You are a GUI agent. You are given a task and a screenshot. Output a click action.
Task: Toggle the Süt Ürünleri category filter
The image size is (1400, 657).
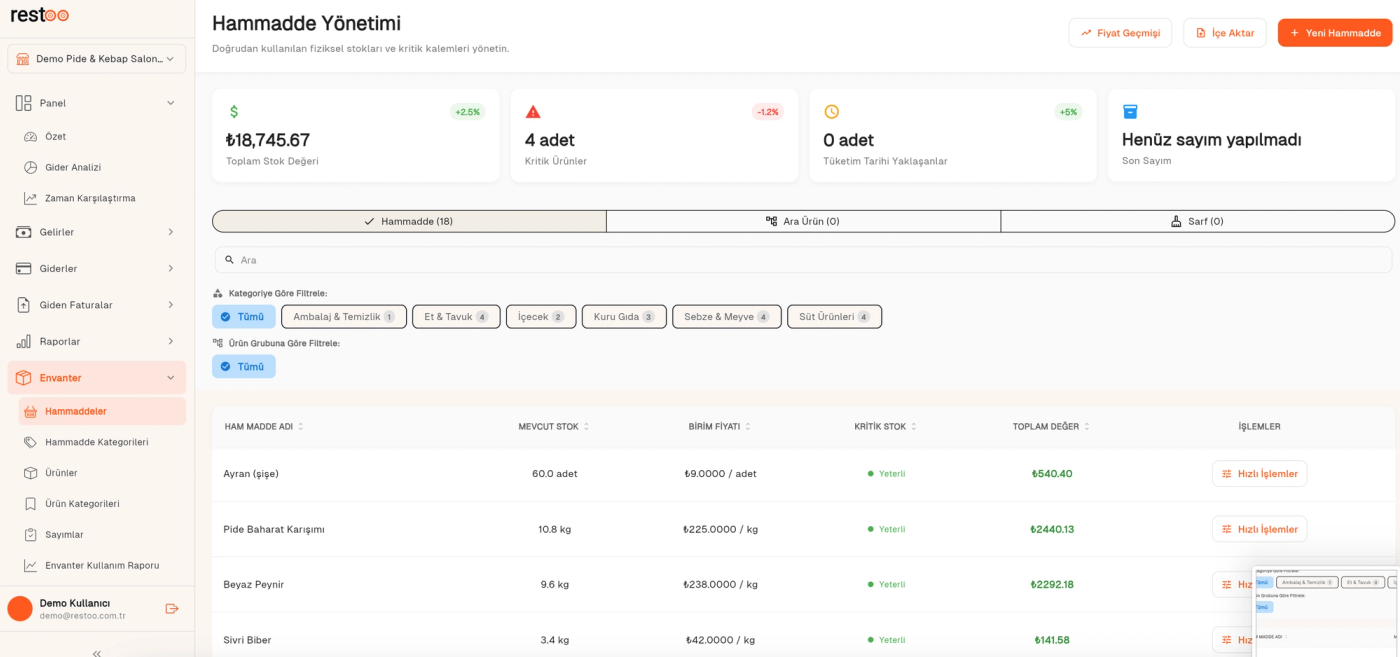pos(834,317)
